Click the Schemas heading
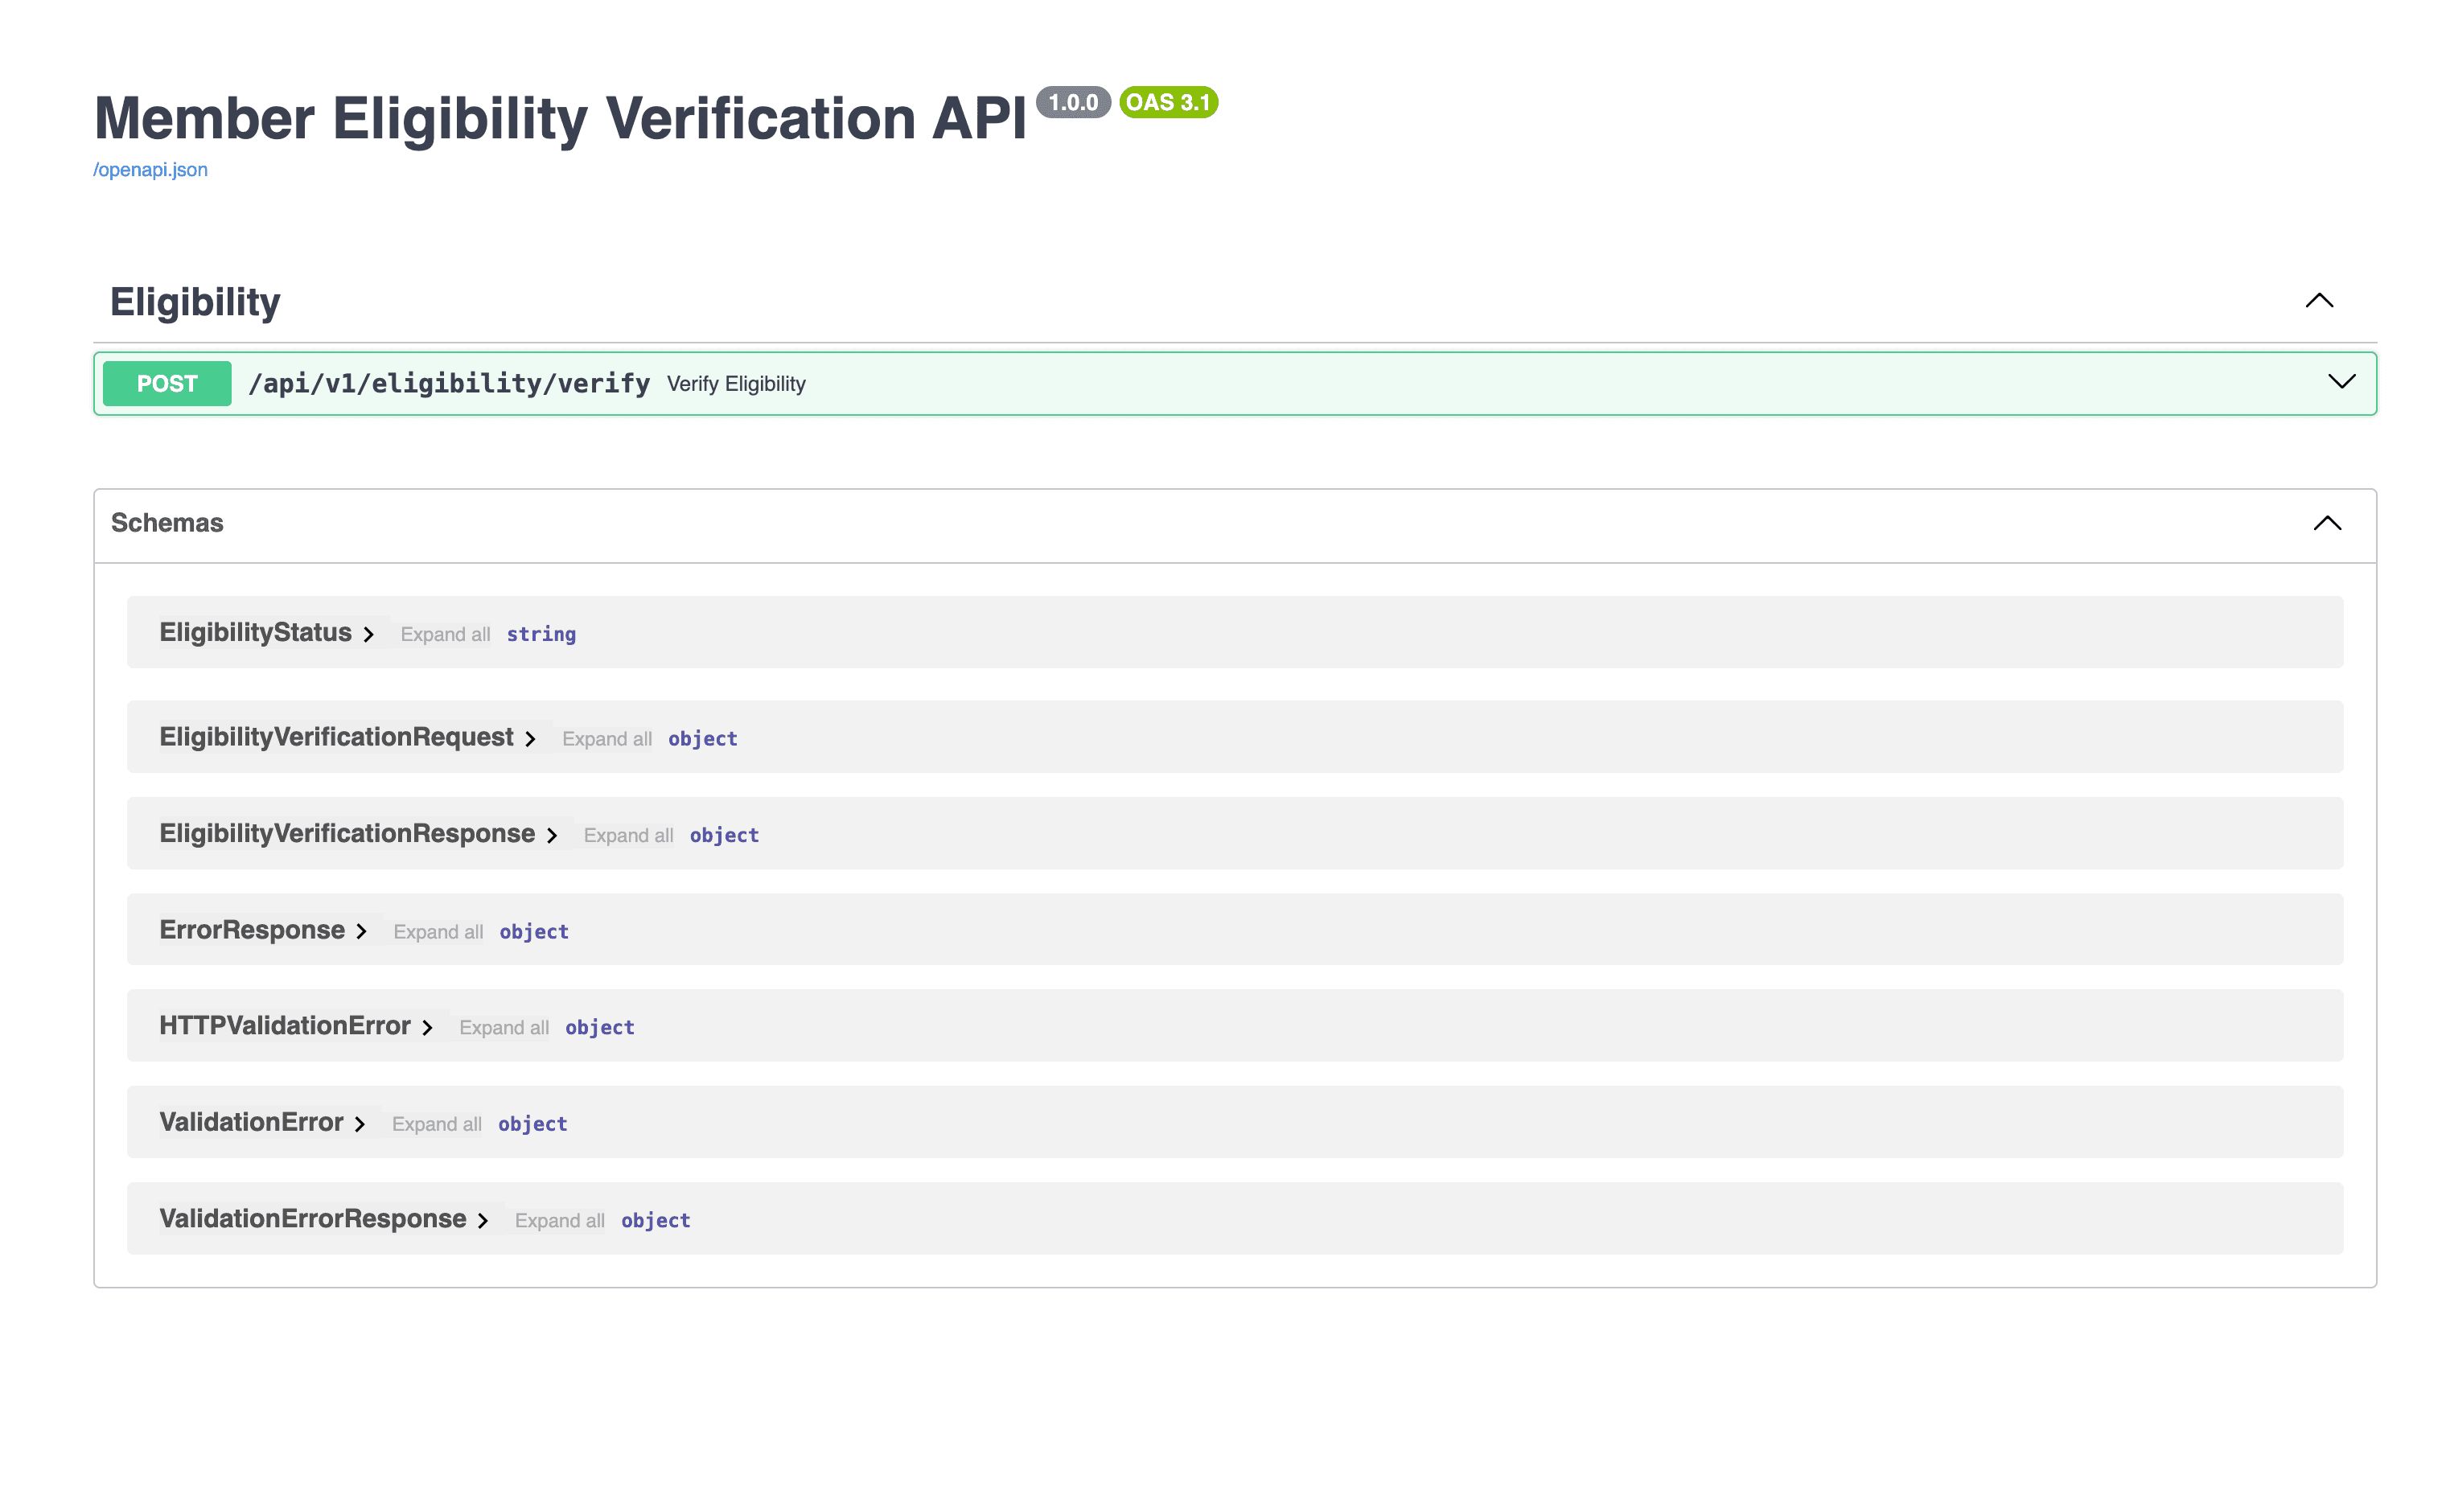Screen dimensions: 2442x1512 pyautogui.click(x=167, y=523)
